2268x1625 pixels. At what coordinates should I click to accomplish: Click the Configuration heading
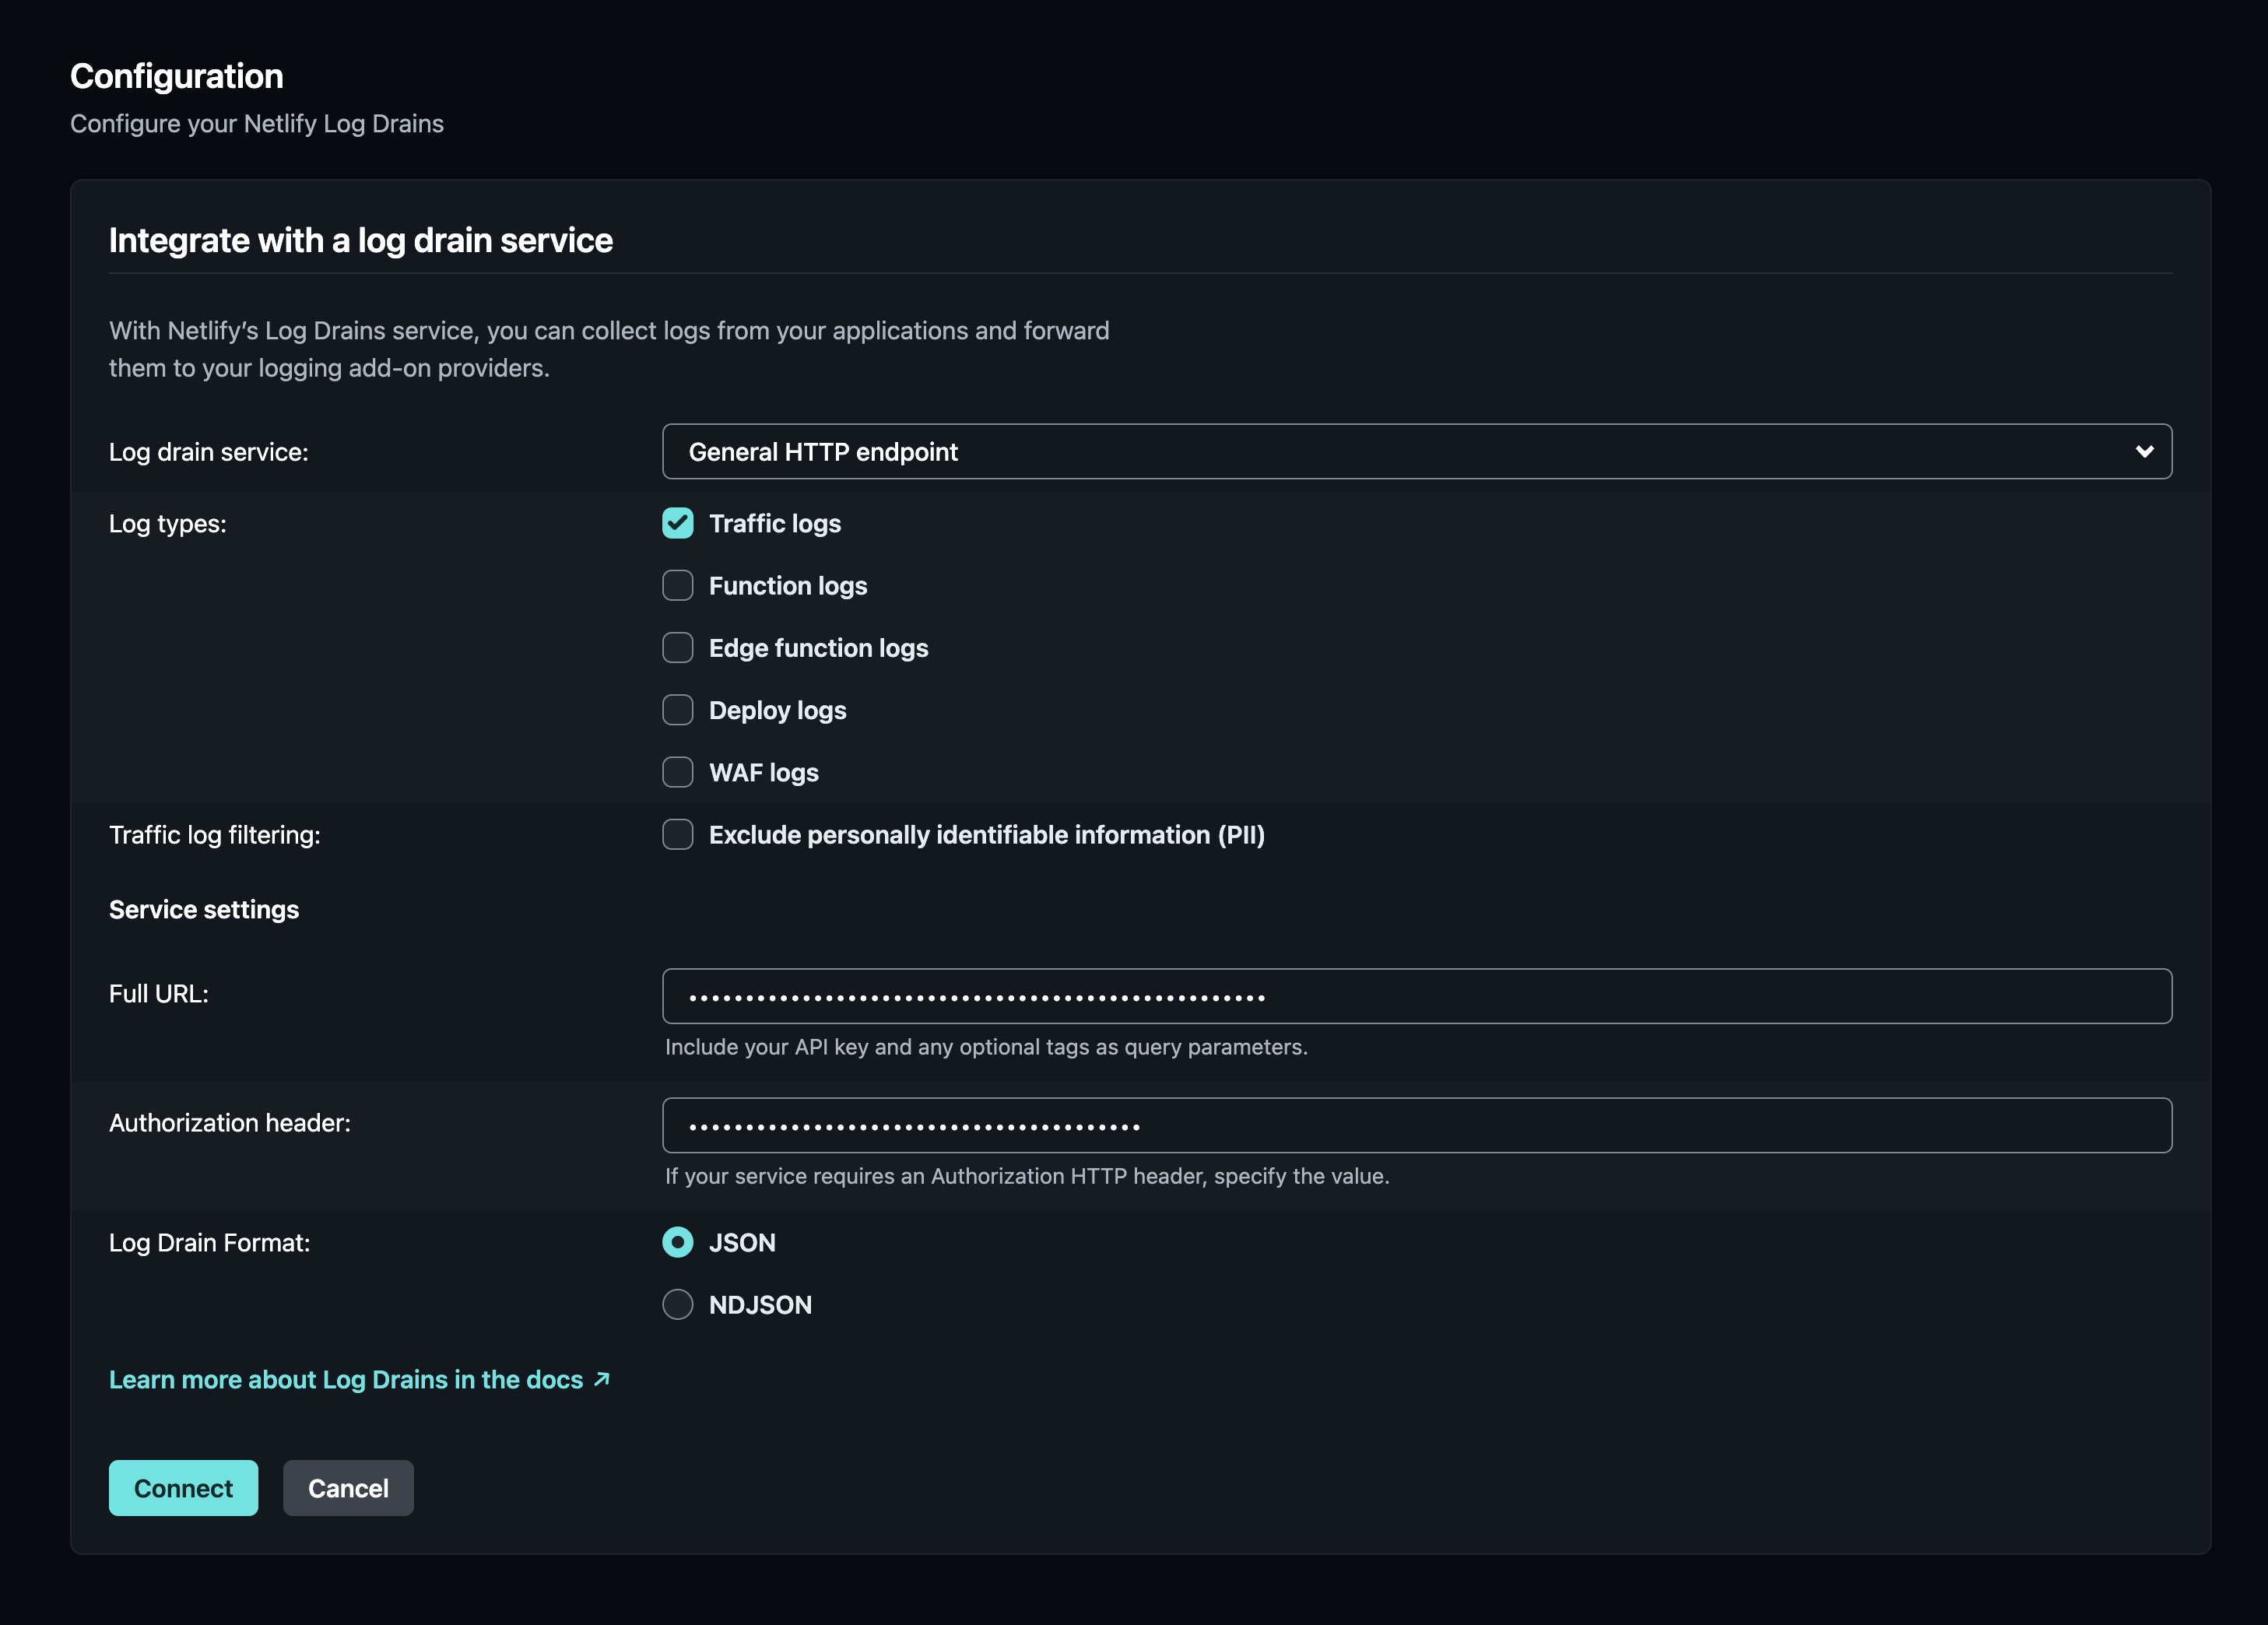click(176, 75)
